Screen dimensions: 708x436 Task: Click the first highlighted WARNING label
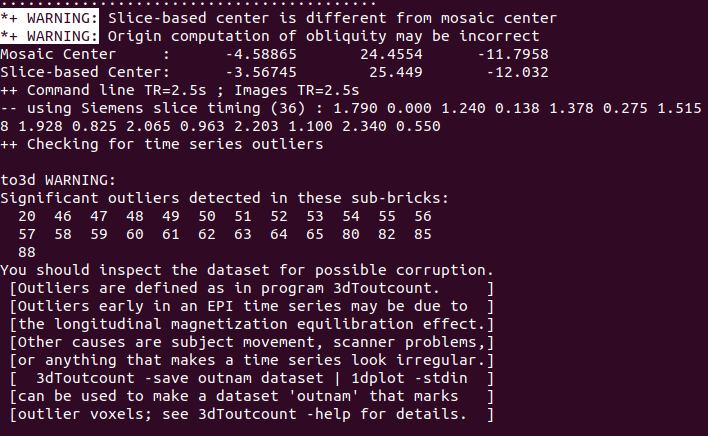[x=49, y=18]
